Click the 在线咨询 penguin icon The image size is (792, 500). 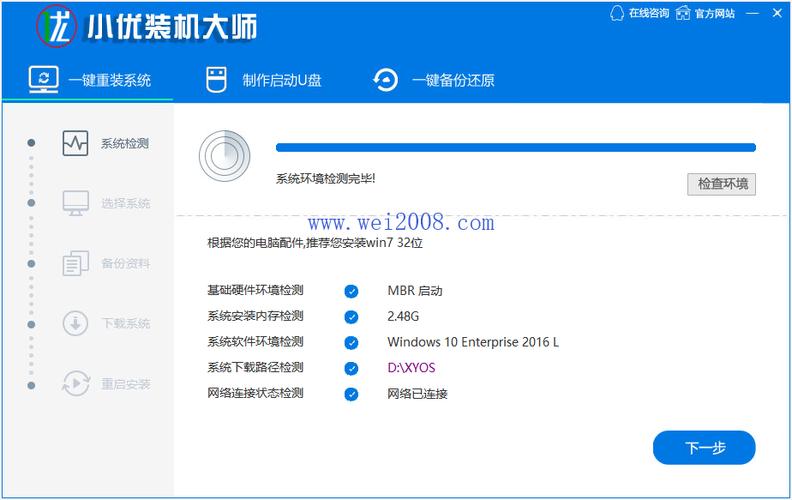pos(617,13)
